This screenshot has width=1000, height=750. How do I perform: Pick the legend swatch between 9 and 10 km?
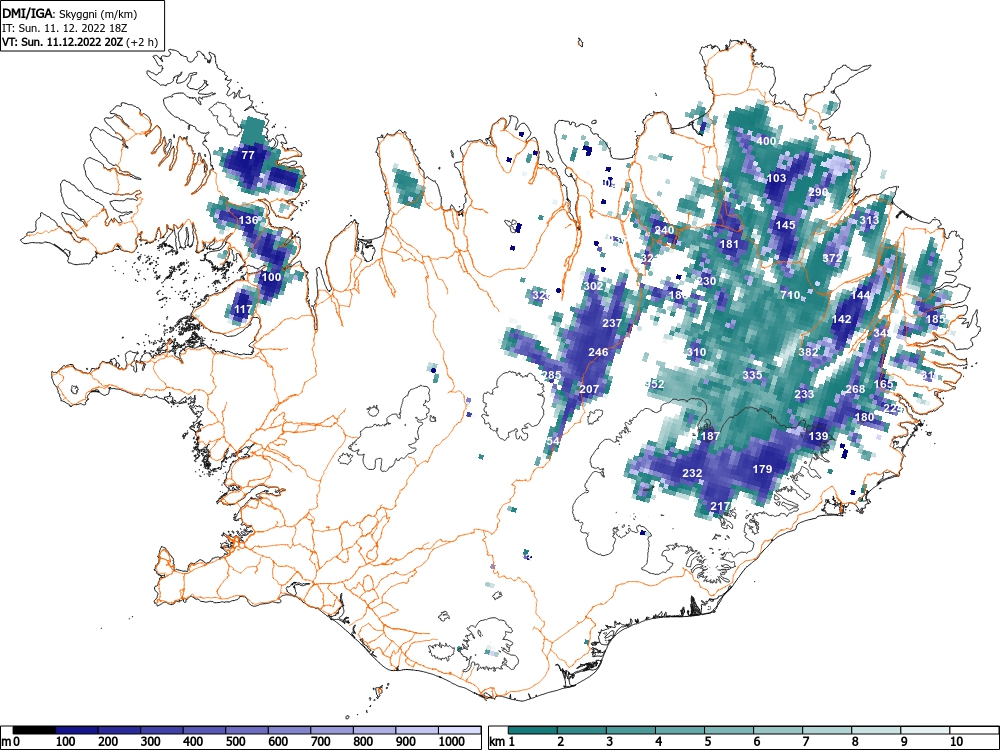click(925, 730)
